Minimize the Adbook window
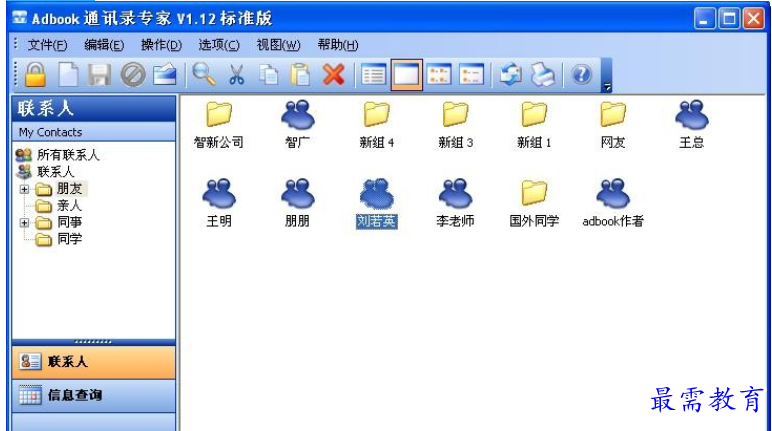The height and width of the screenshot is (431, 772). pos(705,19)
